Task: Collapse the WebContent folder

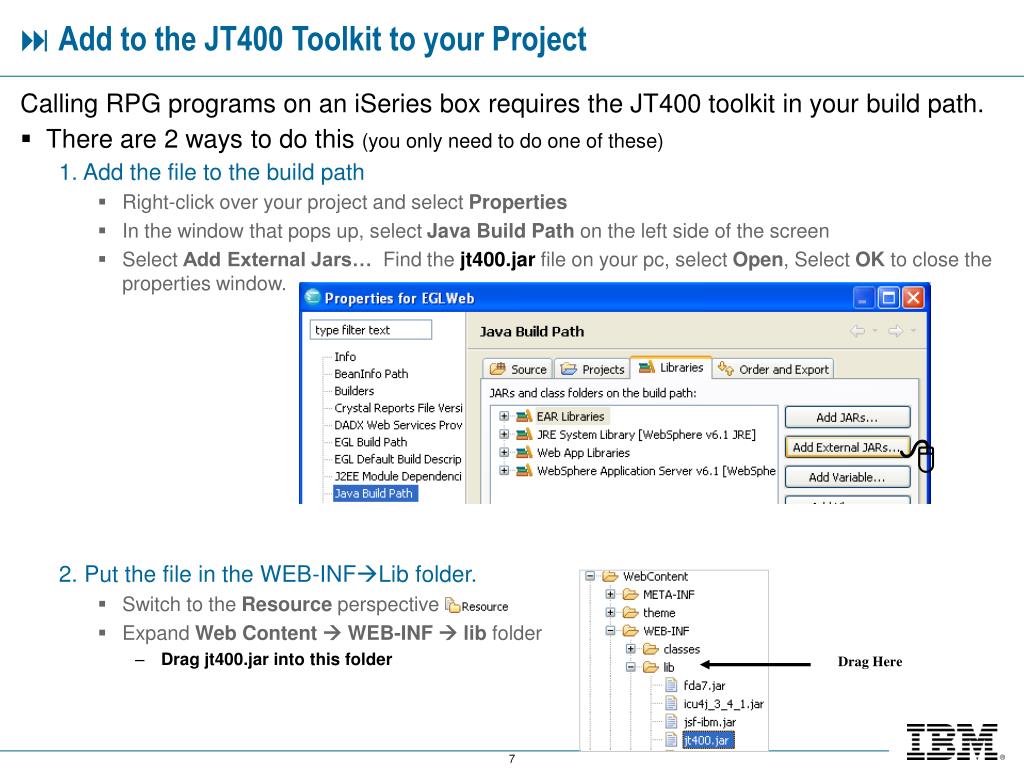Action: (590, 576)
